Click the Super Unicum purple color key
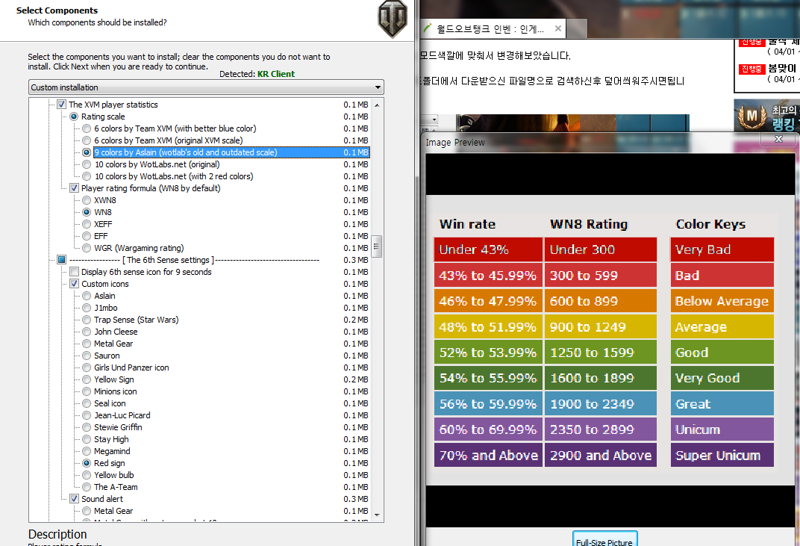Screen dimensions: 800x546 point(722,455)
